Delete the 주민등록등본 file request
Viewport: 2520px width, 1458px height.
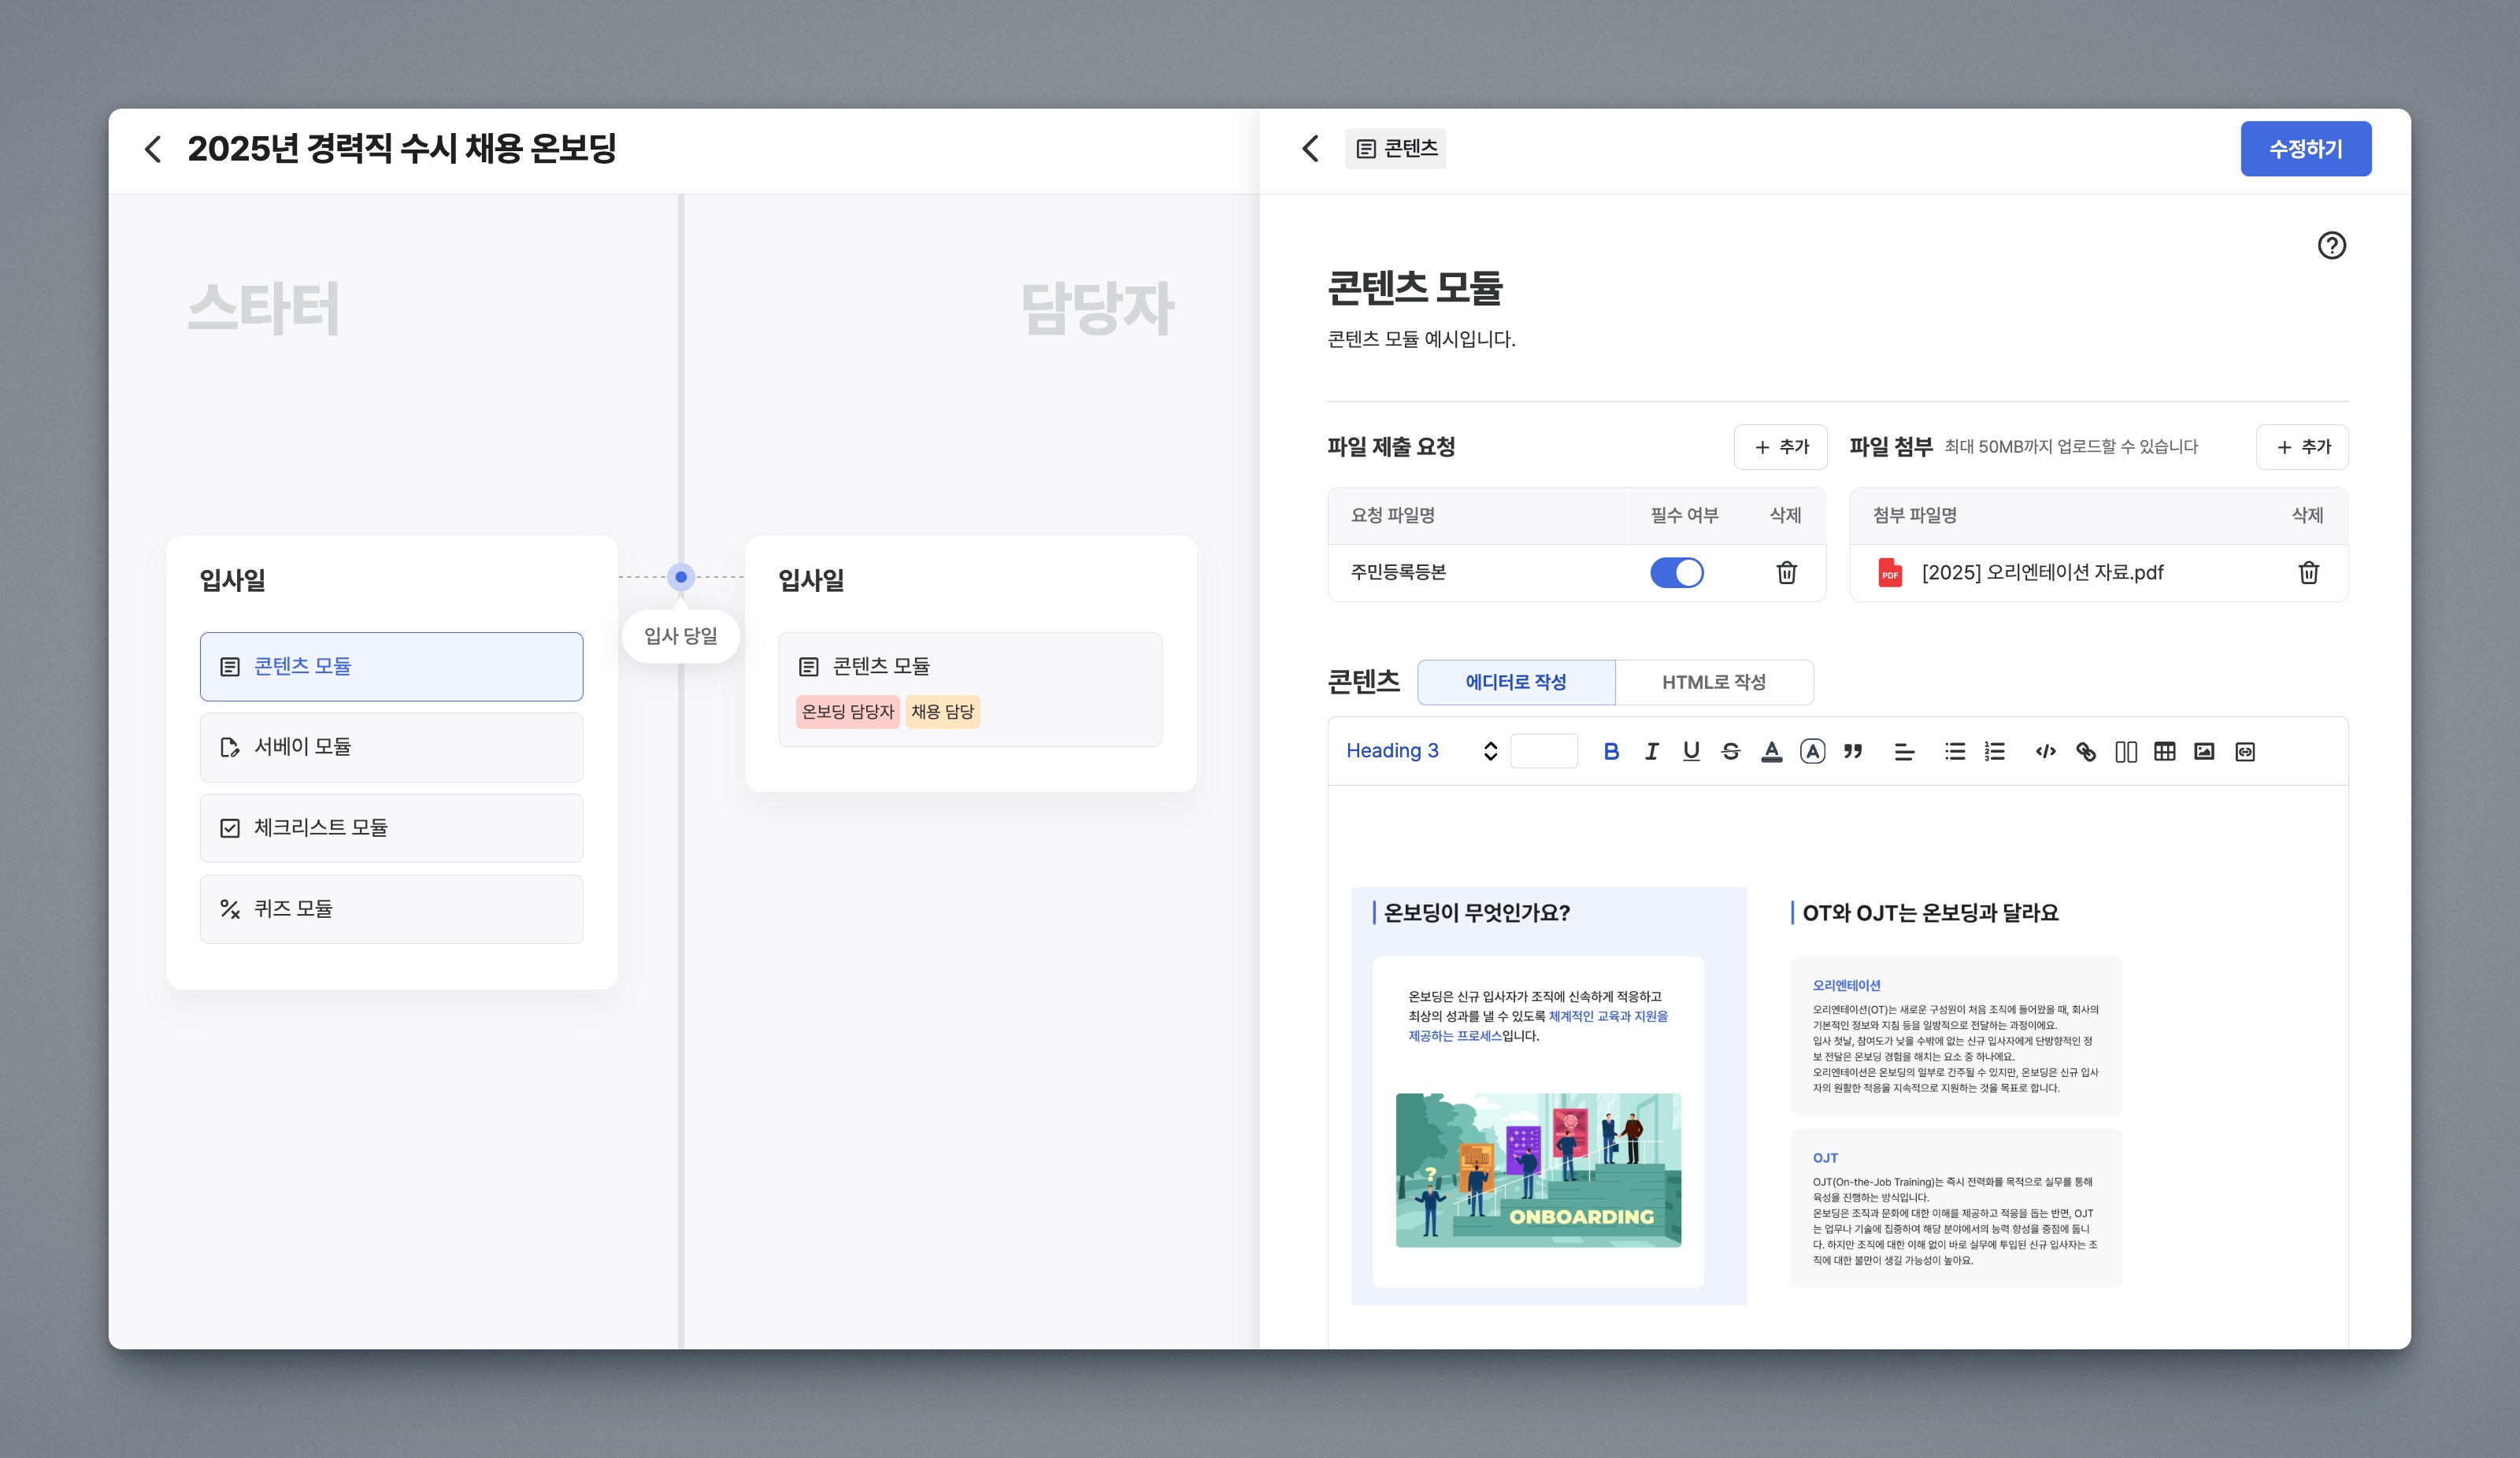(1786, 572)
